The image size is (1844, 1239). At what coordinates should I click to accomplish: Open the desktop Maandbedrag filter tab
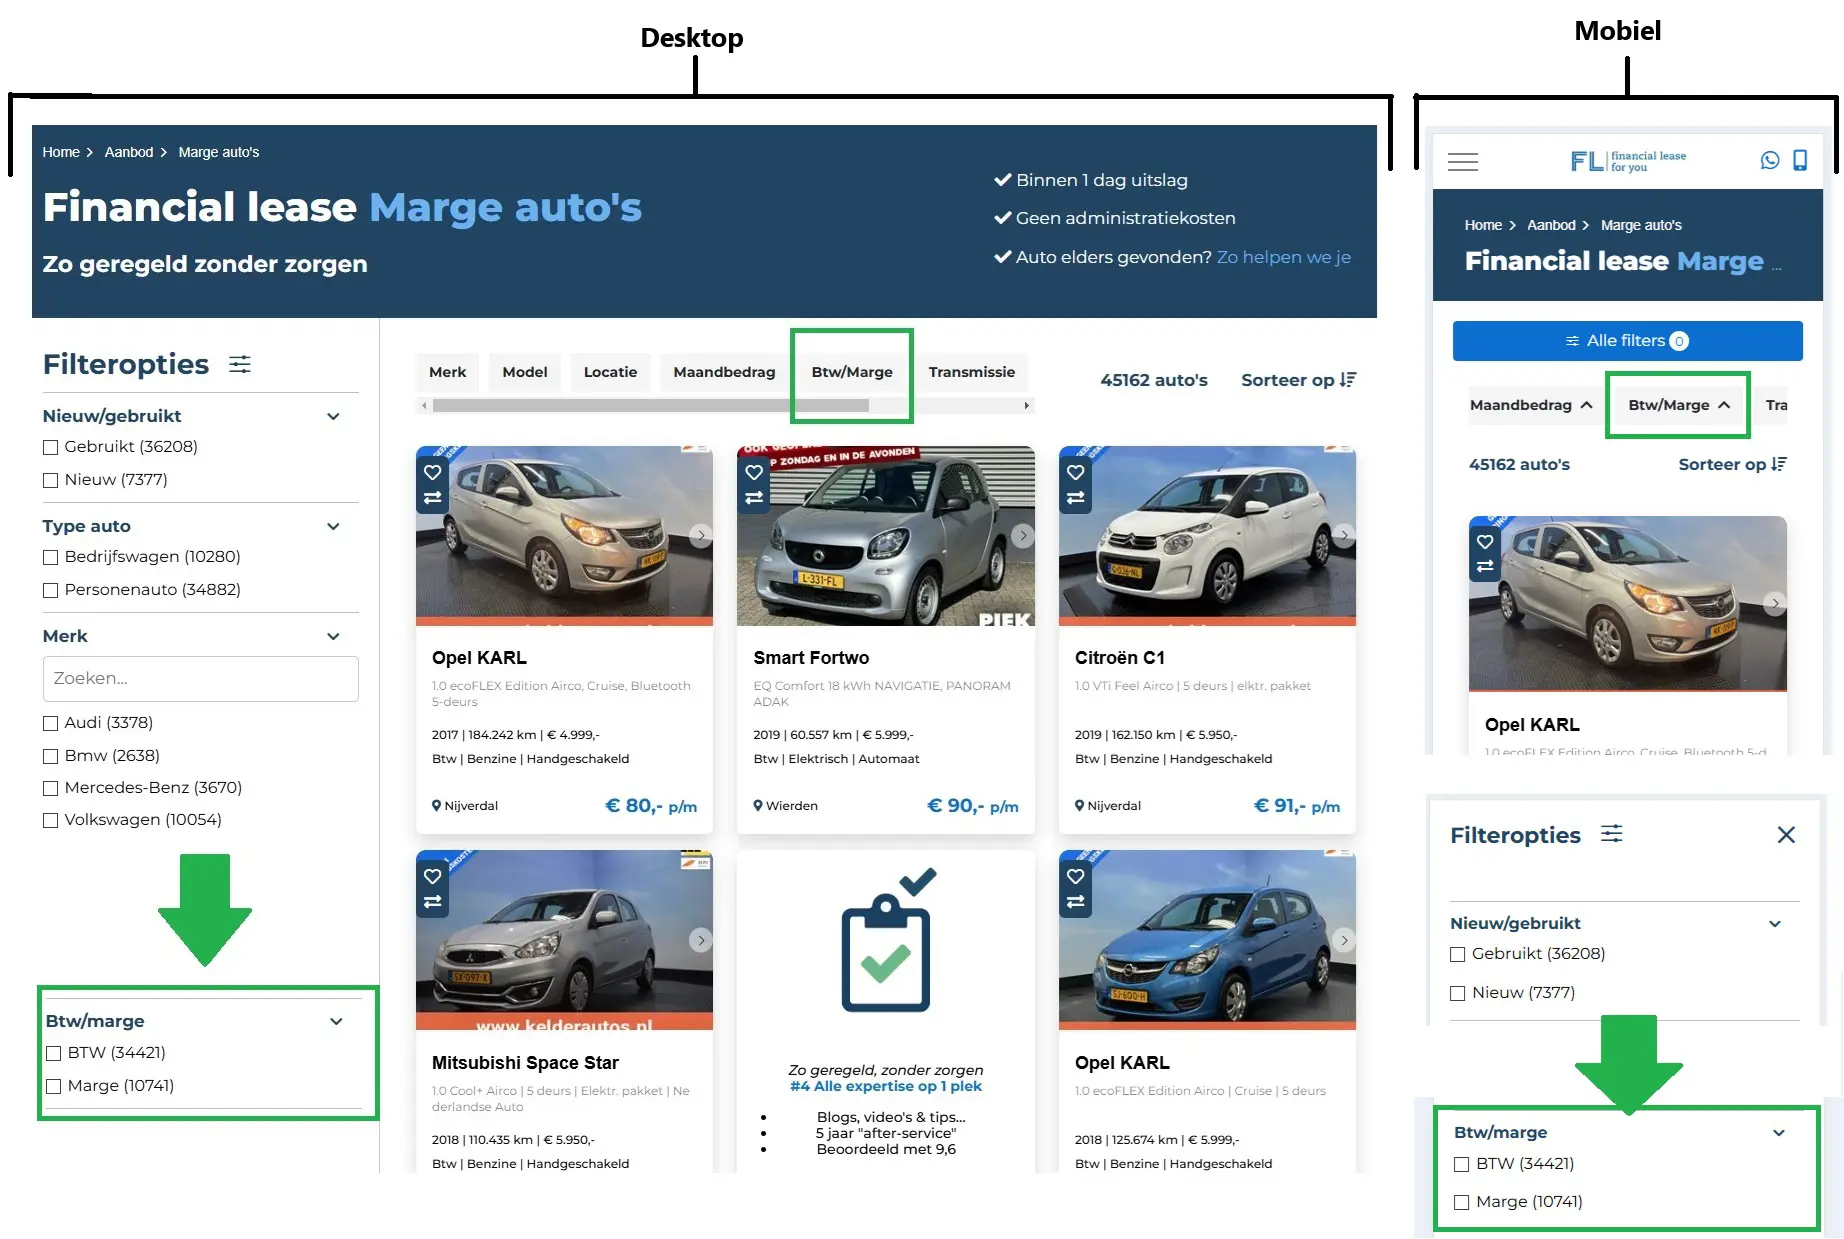pos(724,372)
